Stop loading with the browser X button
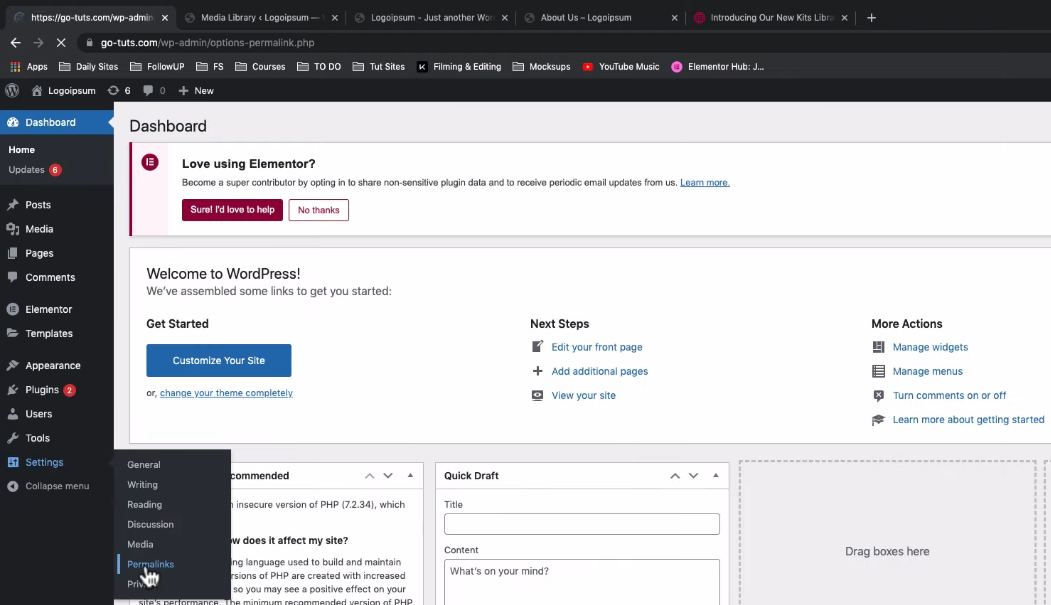 [61, 42]
